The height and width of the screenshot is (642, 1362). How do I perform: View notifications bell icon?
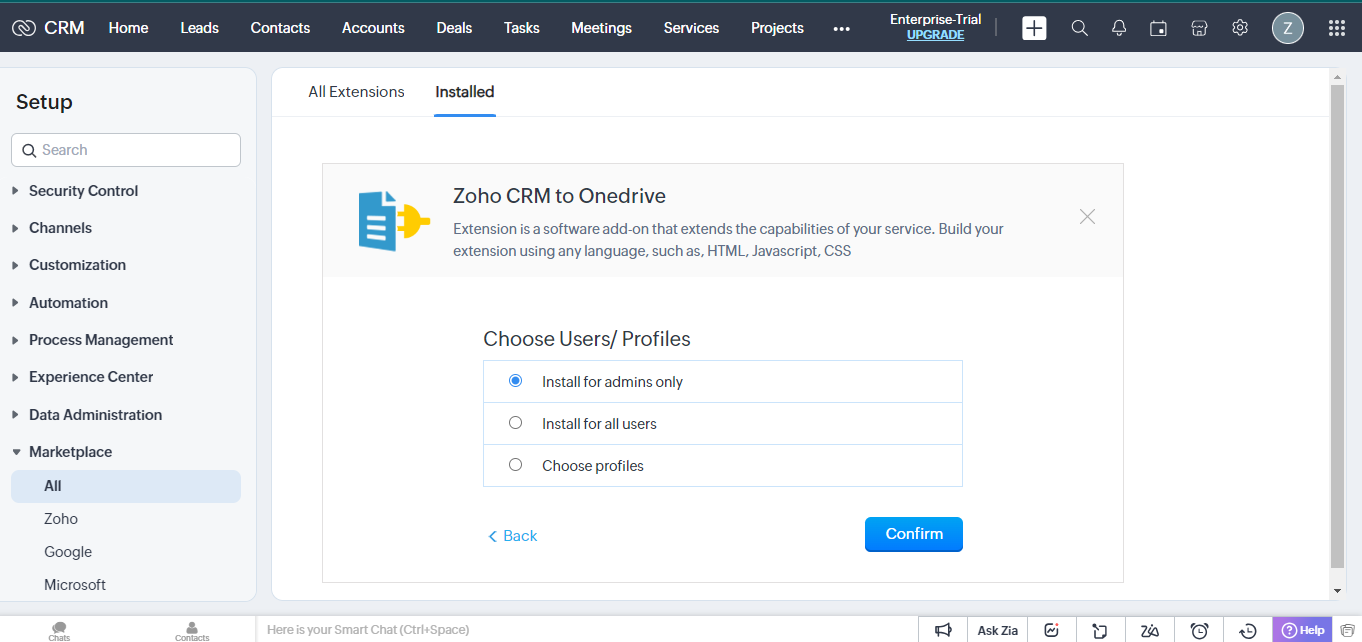point(1119,28)
